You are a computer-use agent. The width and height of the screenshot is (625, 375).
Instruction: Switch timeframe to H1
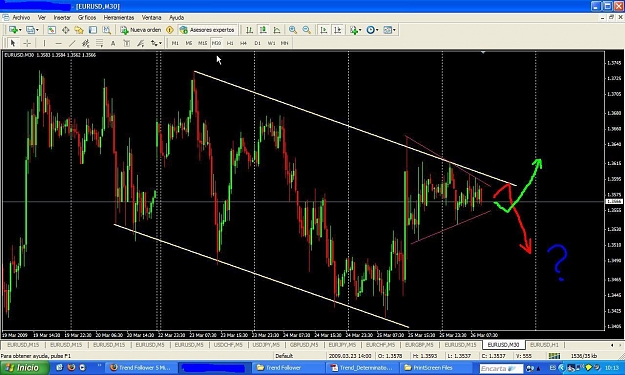pyautogui.click(x=230, y=43)
